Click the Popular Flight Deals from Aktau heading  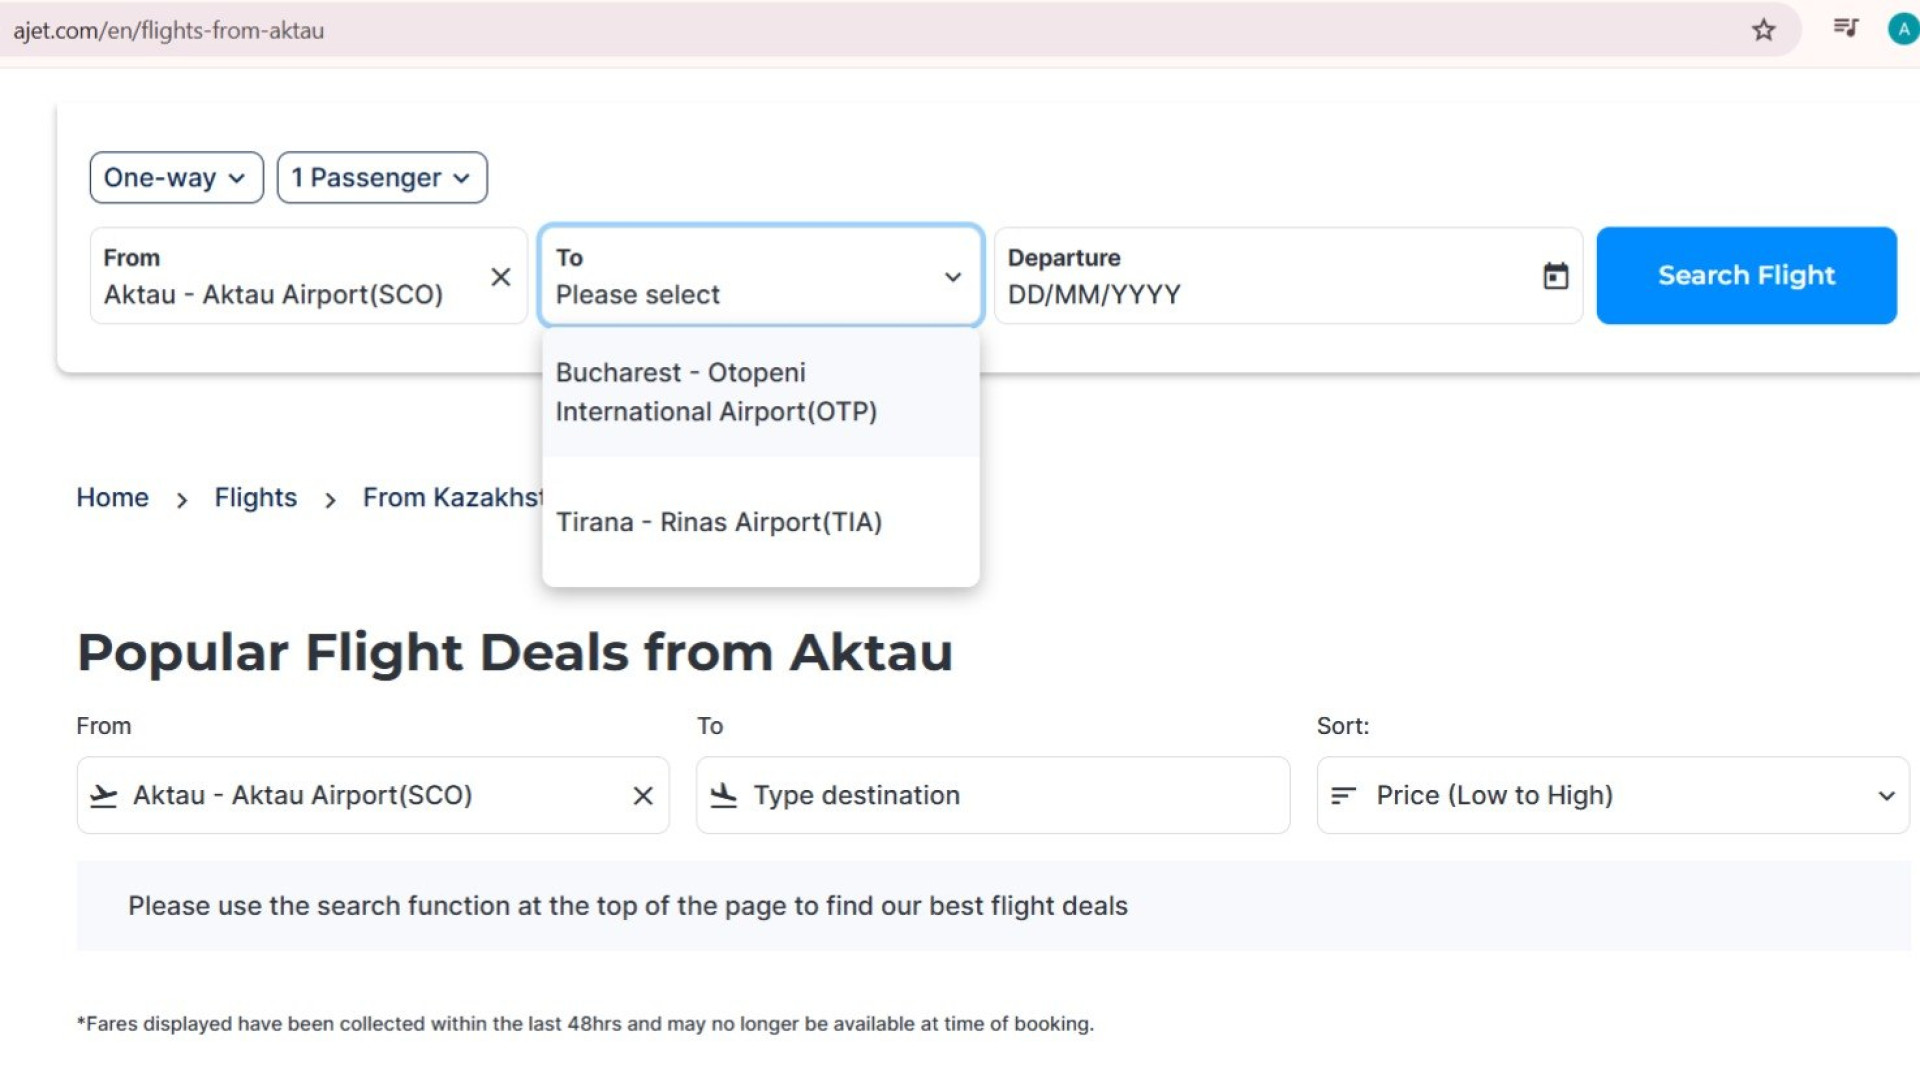(x=515, y=653)
